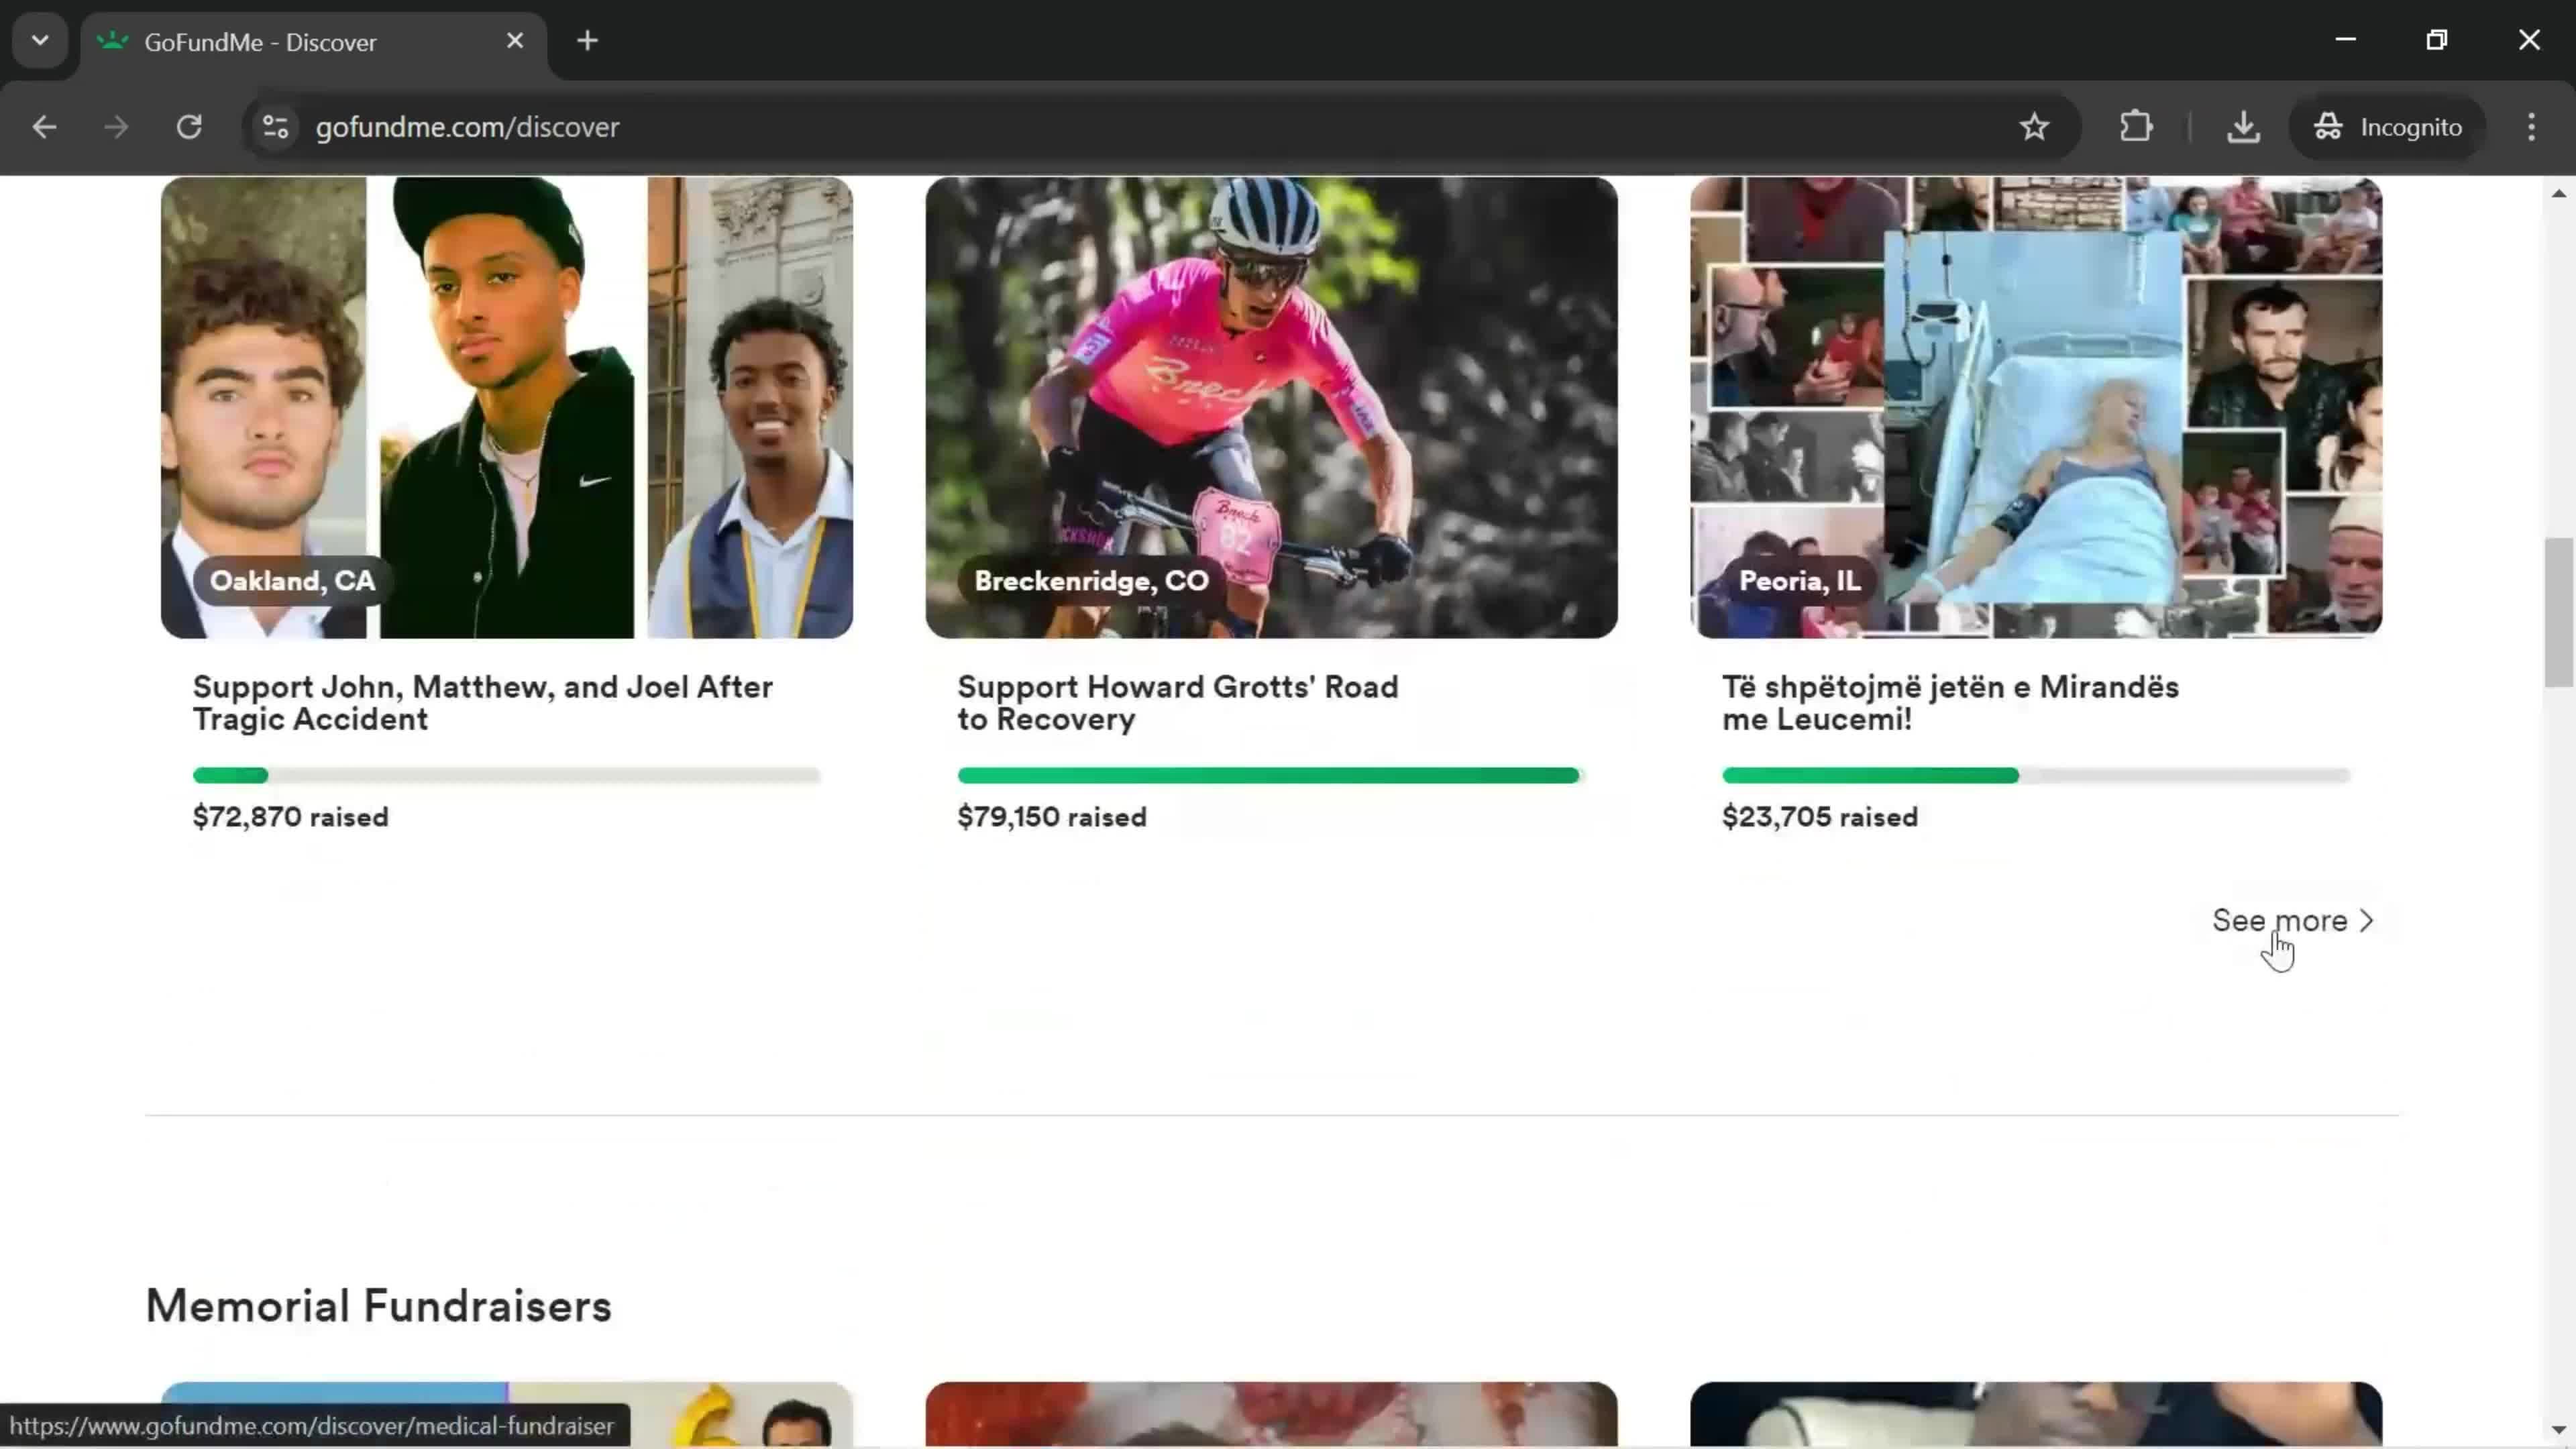This screenshot has height=1449, width=2576.
Task: Open Të shpëtojmë jetën e Mirandës fundraiser title
Action: 1950,703
